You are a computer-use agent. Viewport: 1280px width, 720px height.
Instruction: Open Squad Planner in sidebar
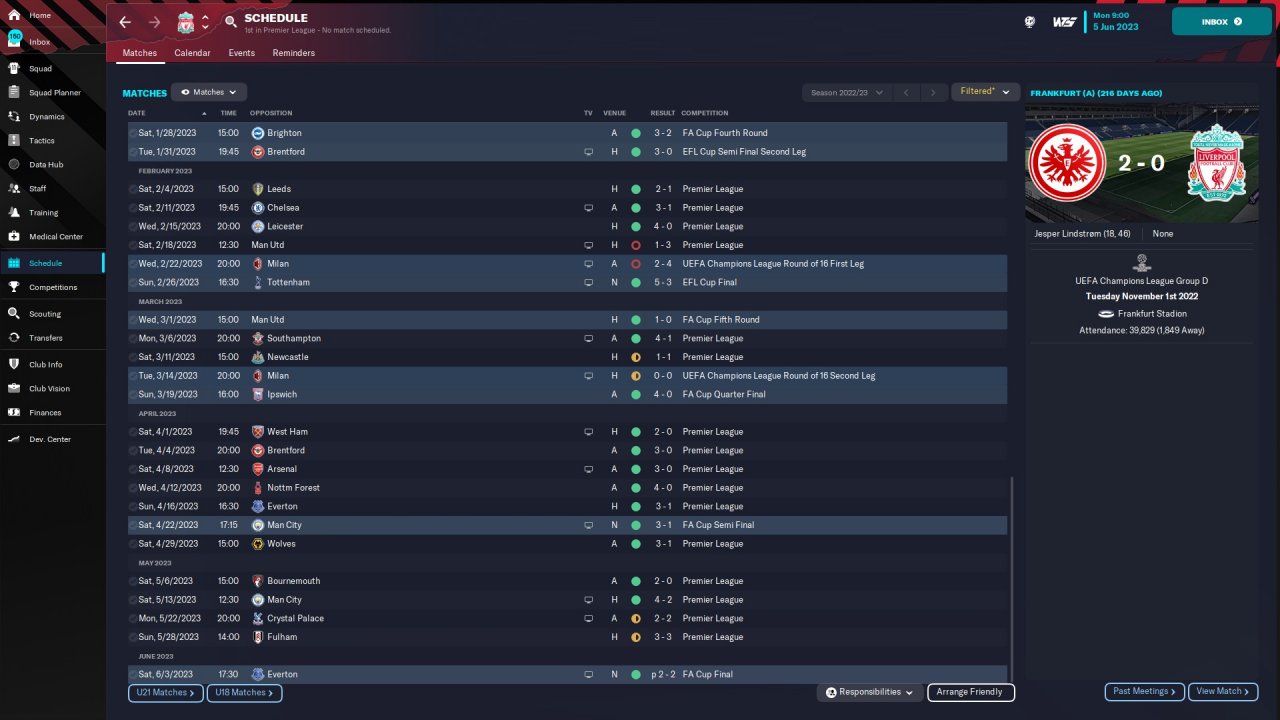pyautogui.click(x=53, y=93)
